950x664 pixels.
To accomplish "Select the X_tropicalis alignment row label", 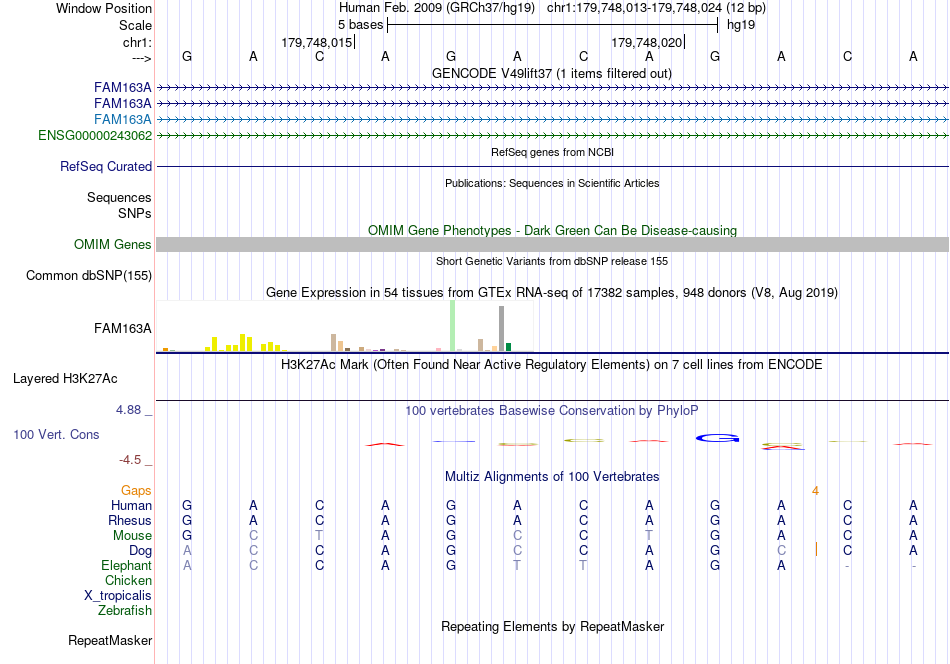I will [x=118, y=596].
